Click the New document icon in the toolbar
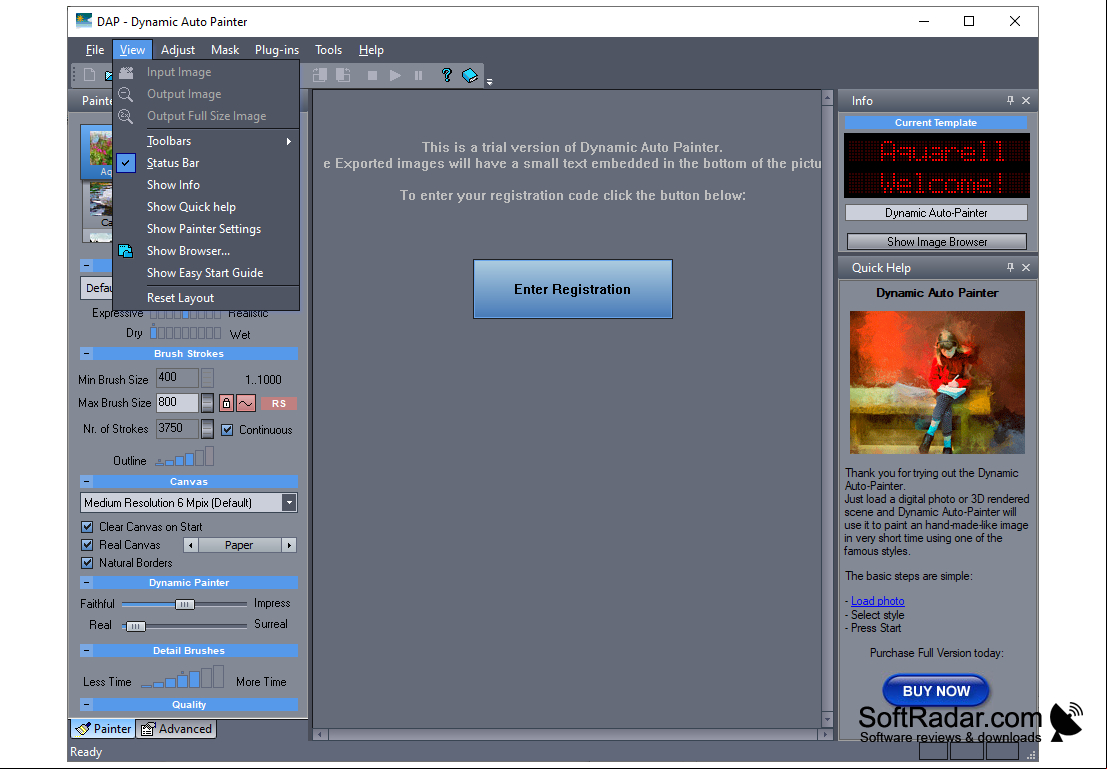Viewport: 1107px width, 769px height. point(89,75)
